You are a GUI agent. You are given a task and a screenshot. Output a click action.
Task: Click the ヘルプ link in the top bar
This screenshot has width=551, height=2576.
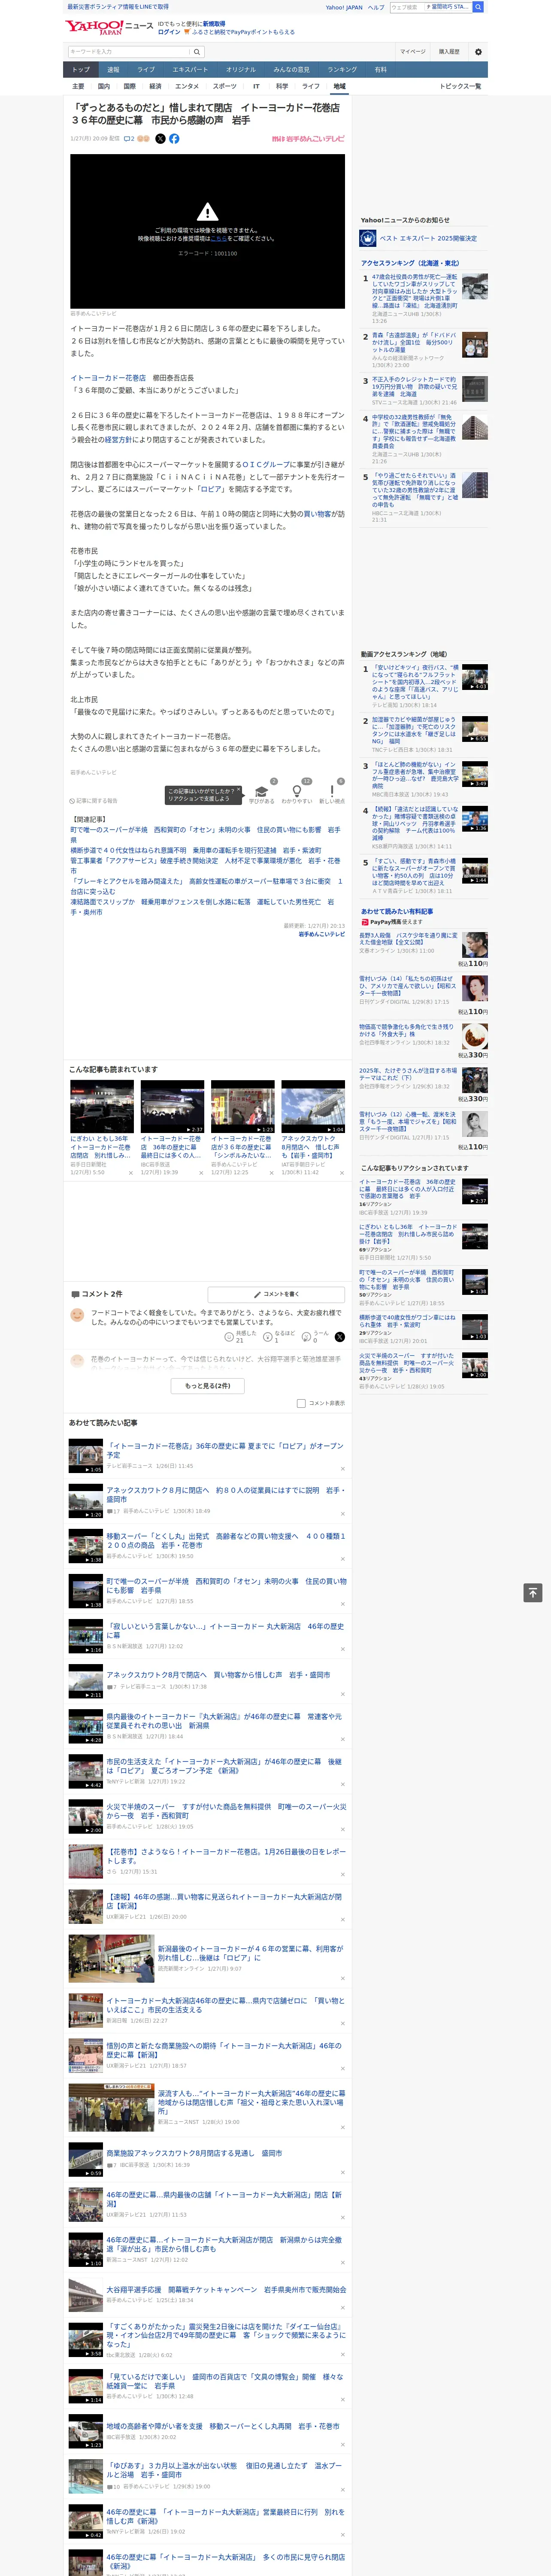pyautogui.click(x=376, y=7)
